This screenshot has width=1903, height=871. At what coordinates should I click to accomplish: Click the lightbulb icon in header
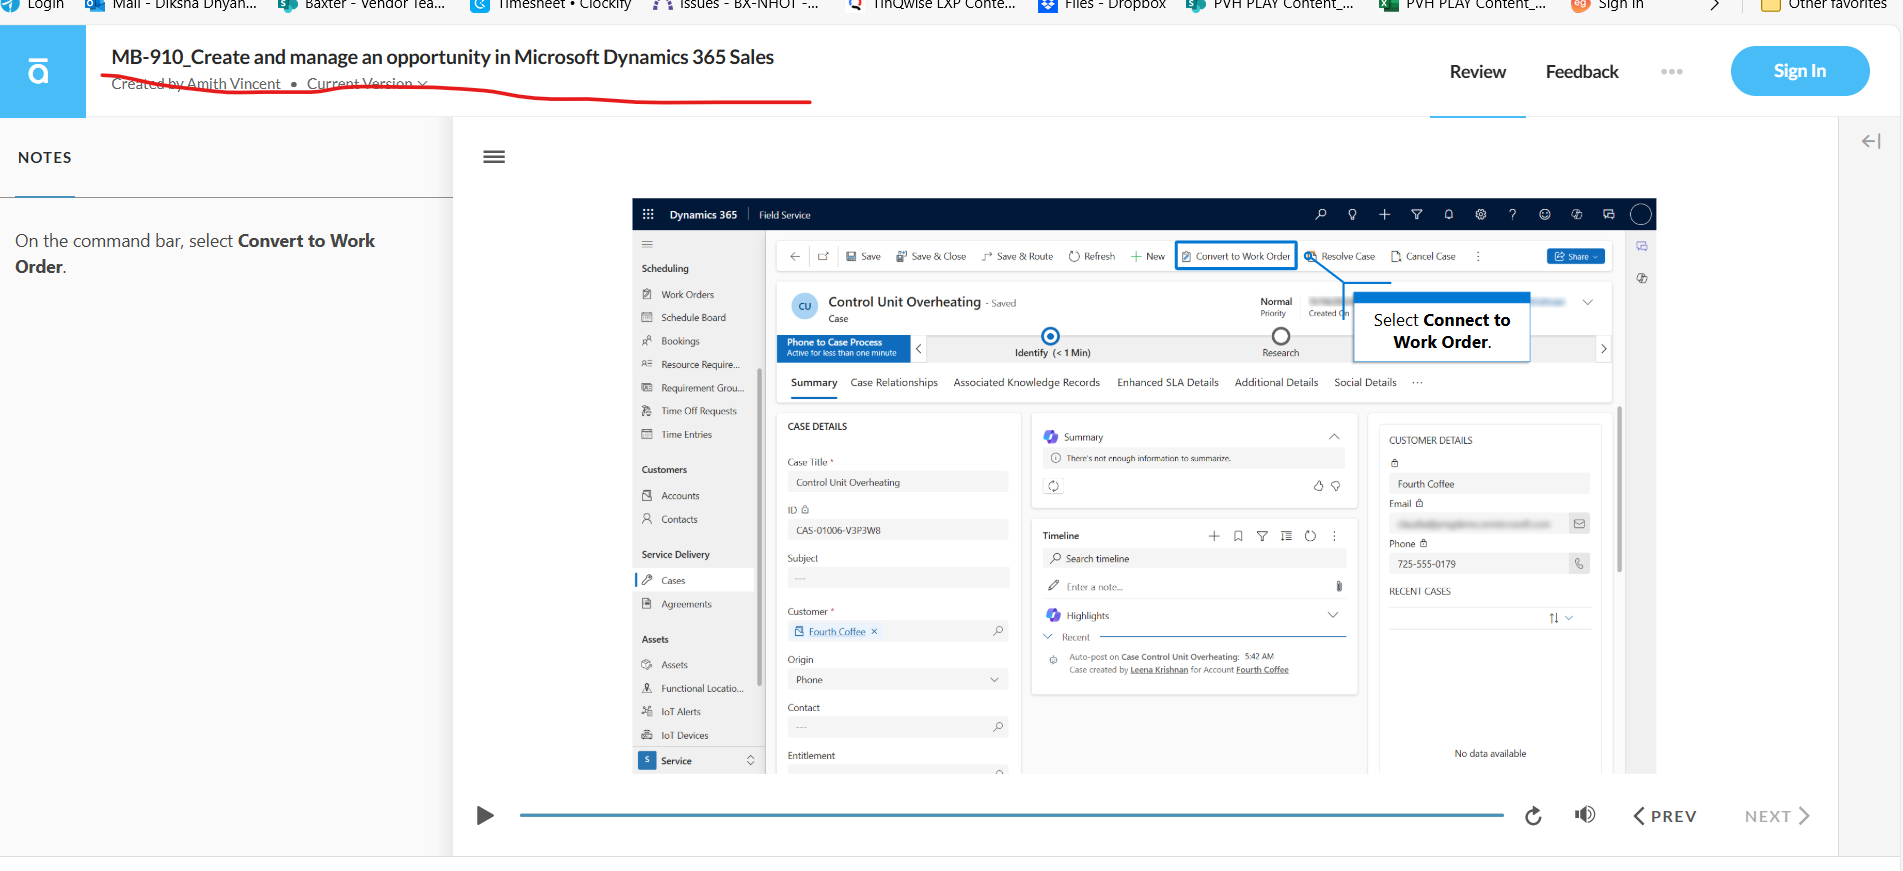point(1353,214)
